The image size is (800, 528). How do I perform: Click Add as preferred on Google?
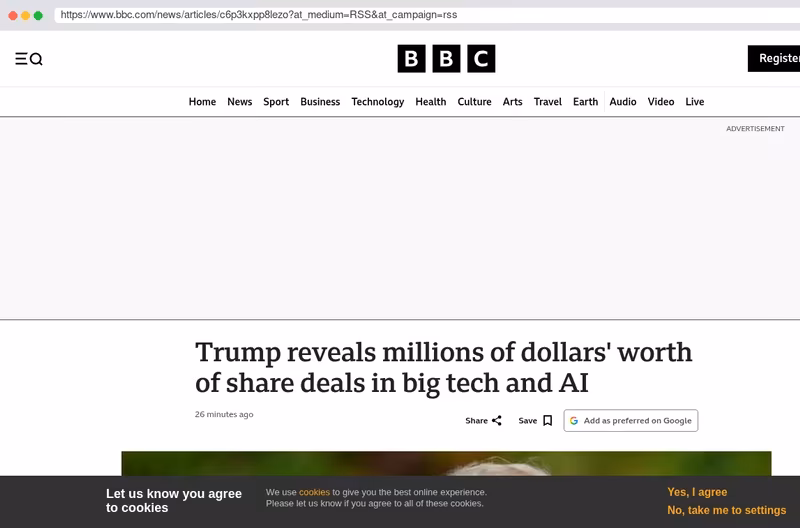631,421
